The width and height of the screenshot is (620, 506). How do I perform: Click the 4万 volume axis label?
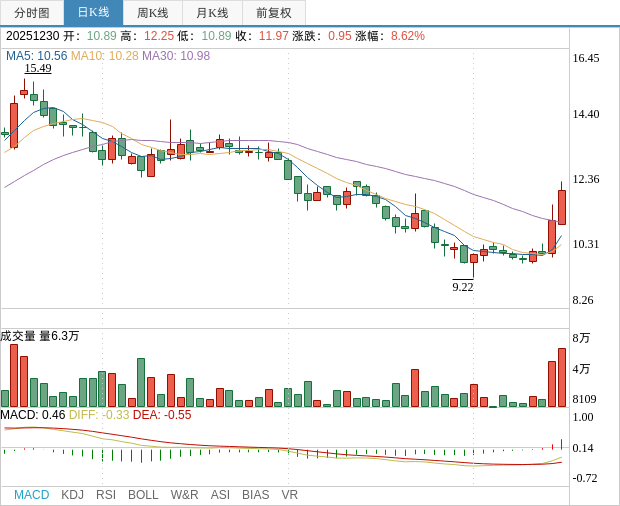581,369
